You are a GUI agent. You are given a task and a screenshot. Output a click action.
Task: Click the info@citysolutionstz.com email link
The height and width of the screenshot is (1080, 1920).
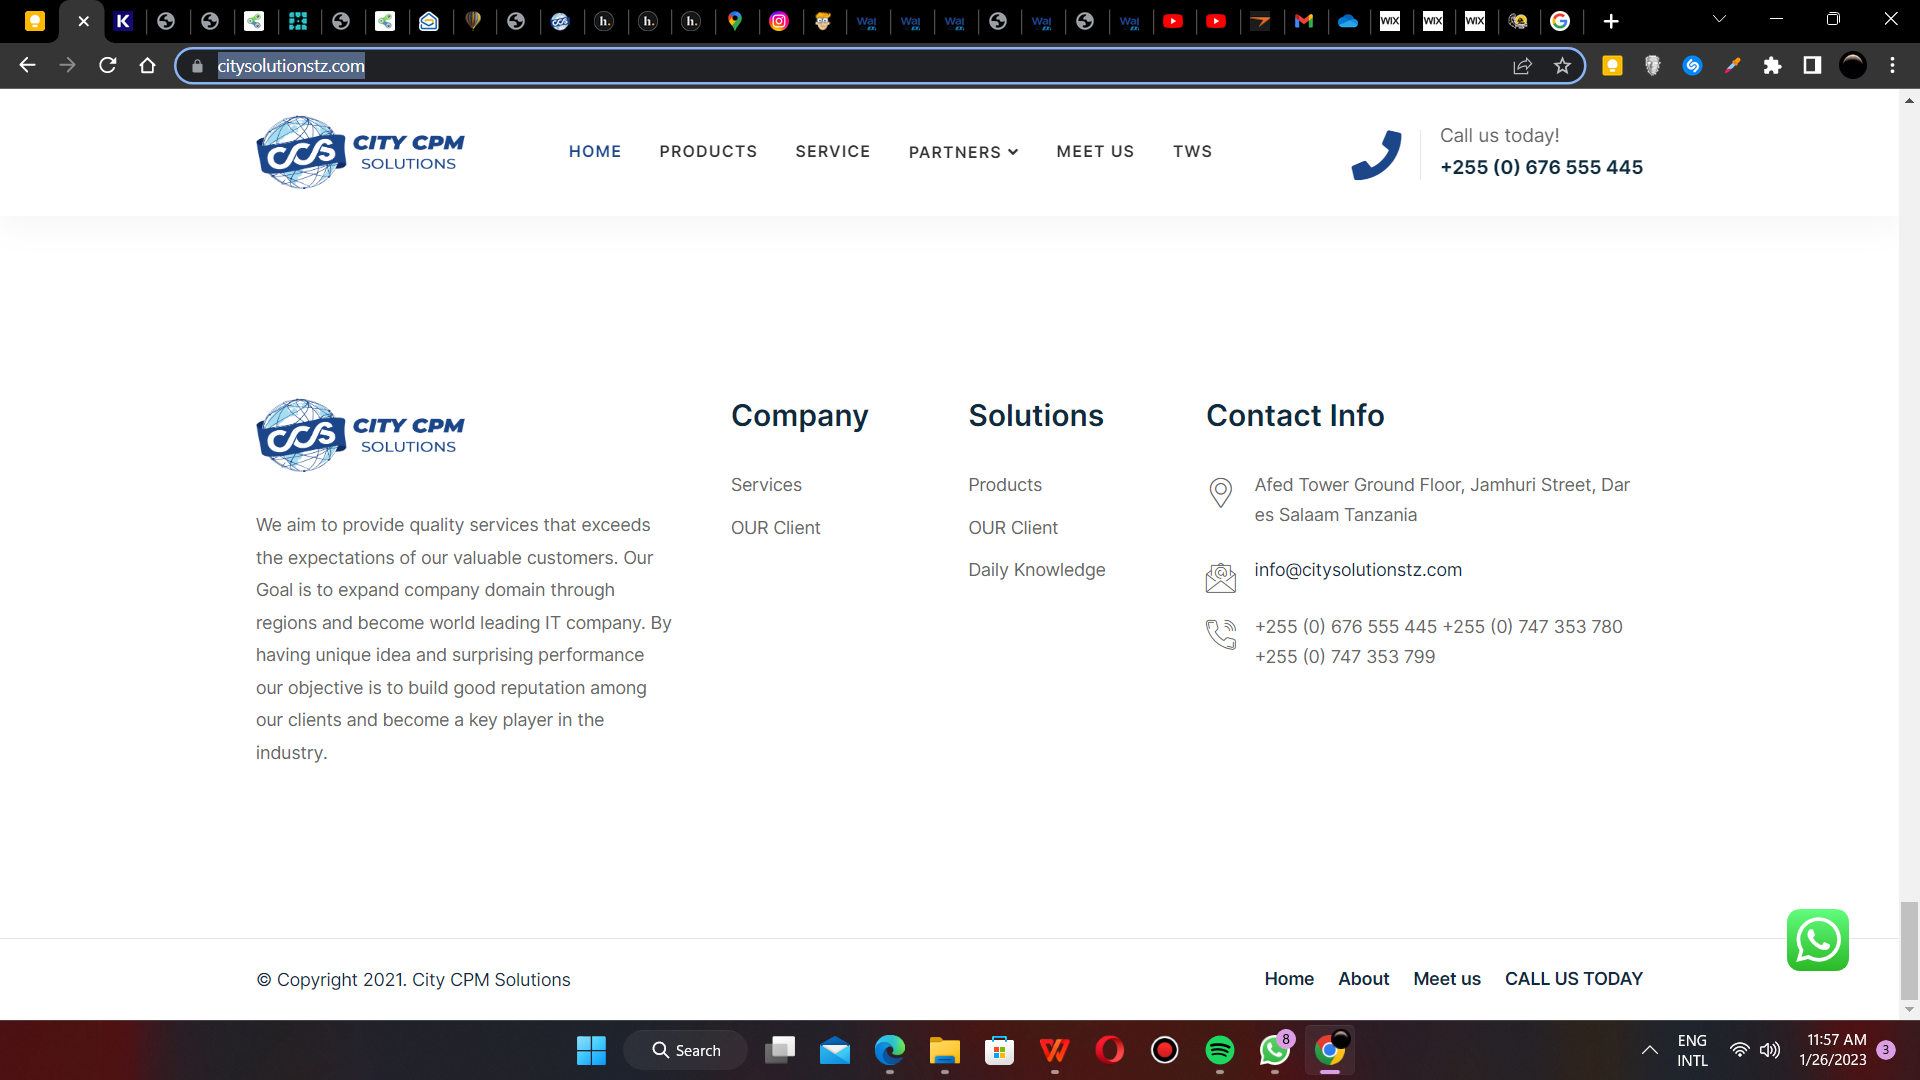[x=1357, y=570]
